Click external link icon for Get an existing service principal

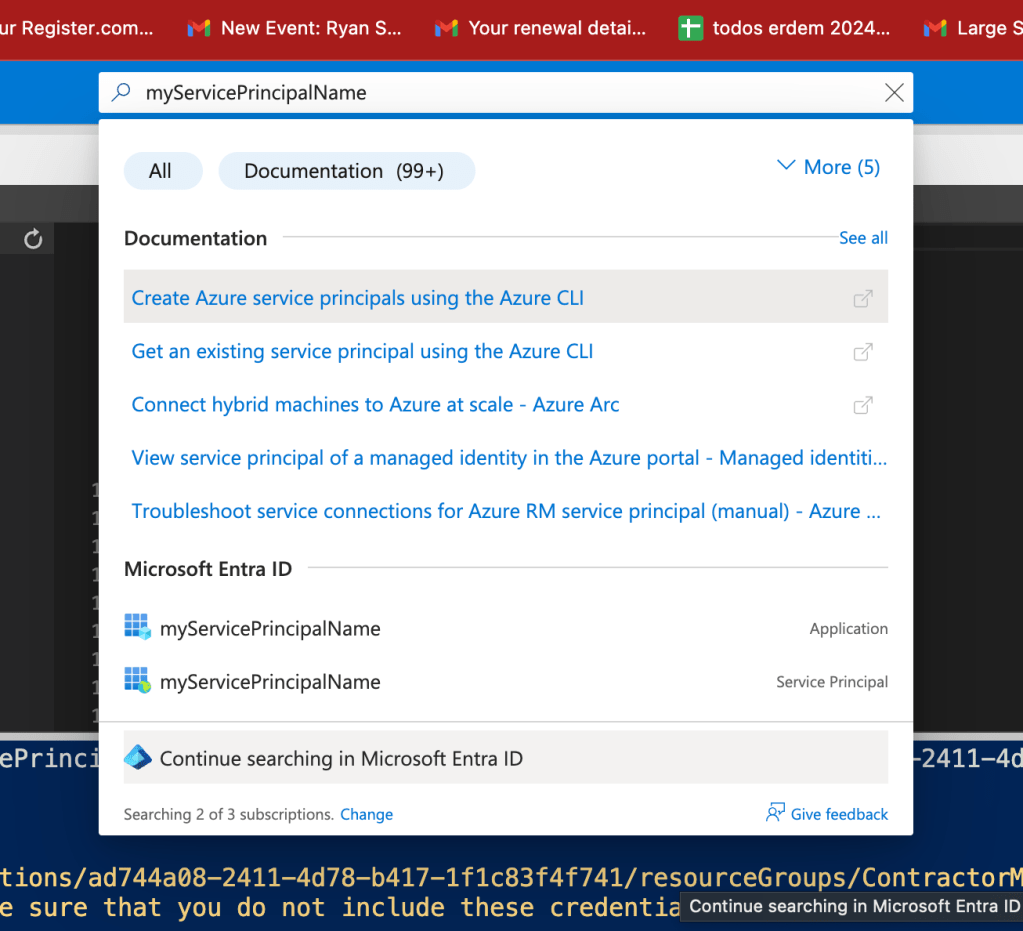[x=863, y=352]
